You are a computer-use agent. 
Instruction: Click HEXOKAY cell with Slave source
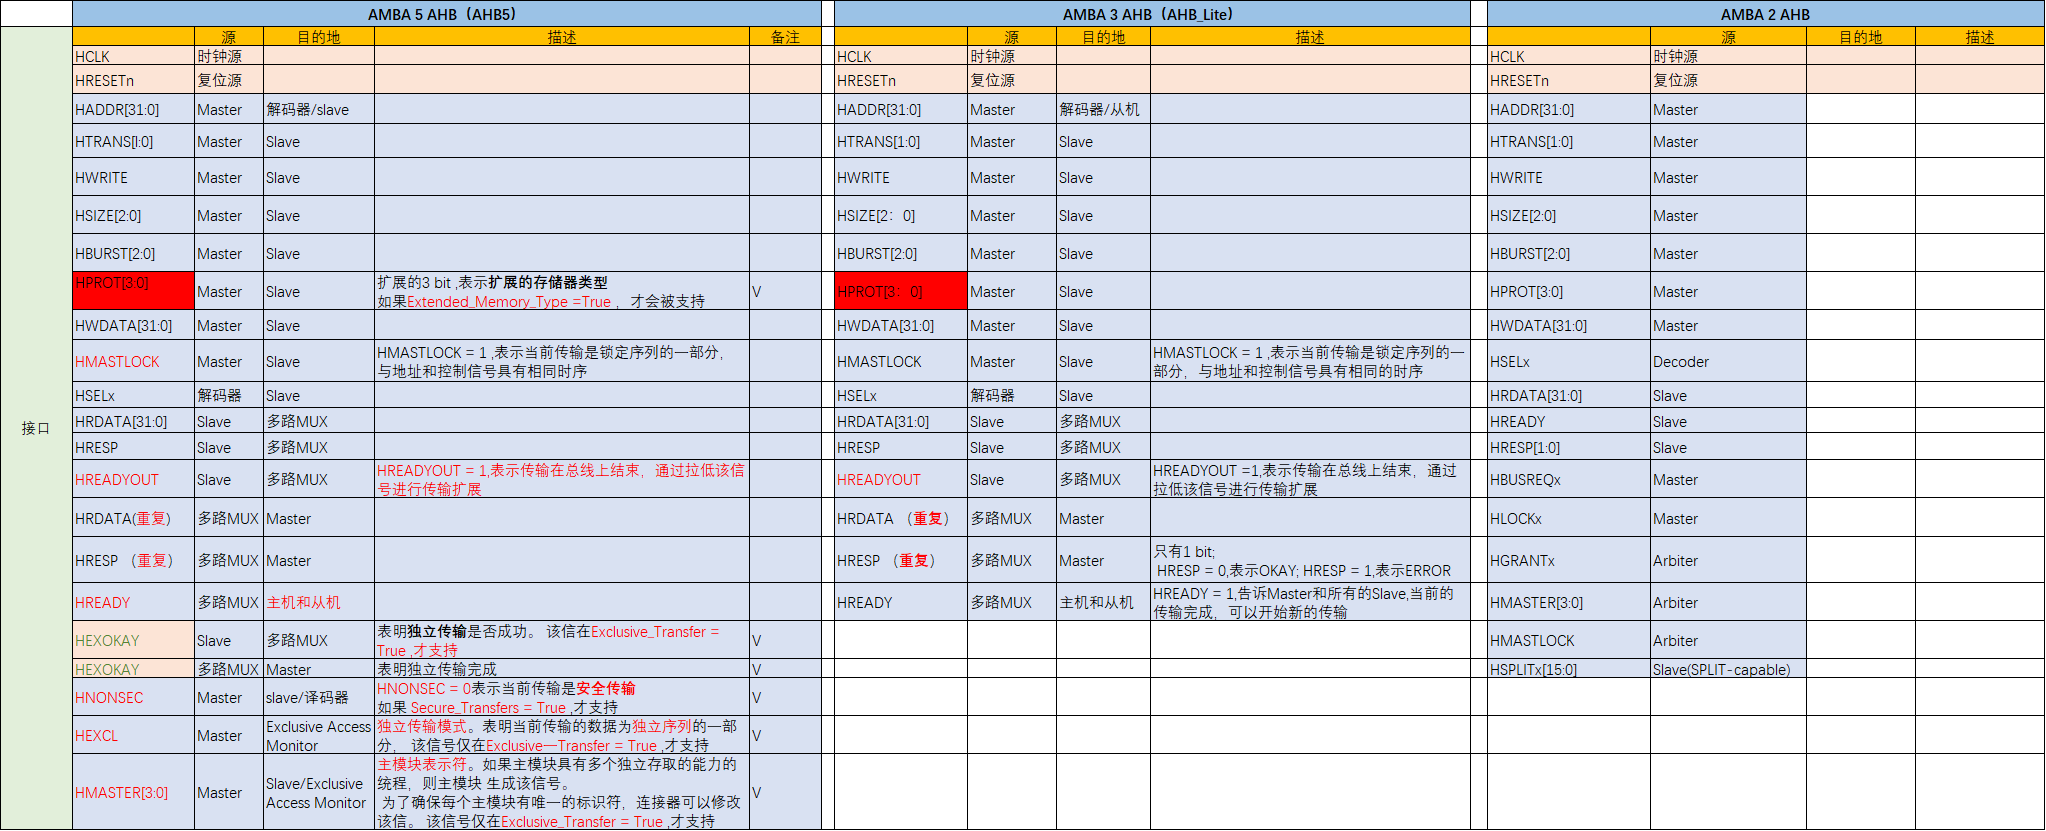point(133,640)
